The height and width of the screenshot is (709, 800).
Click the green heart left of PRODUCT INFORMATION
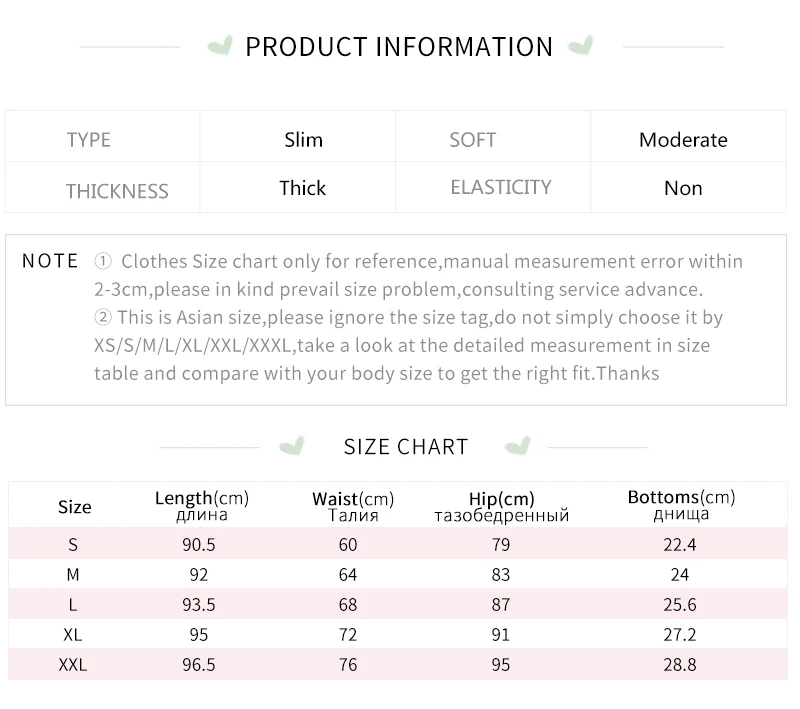coord(220,45)
